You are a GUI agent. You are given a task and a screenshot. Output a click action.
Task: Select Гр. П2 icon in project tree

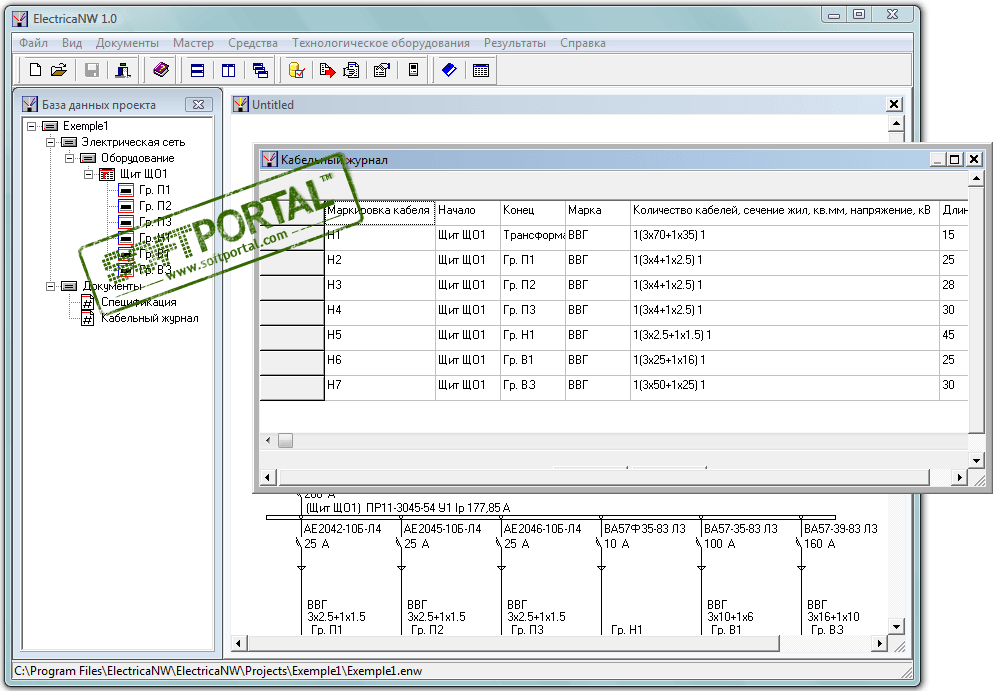(x=126, y=206)
